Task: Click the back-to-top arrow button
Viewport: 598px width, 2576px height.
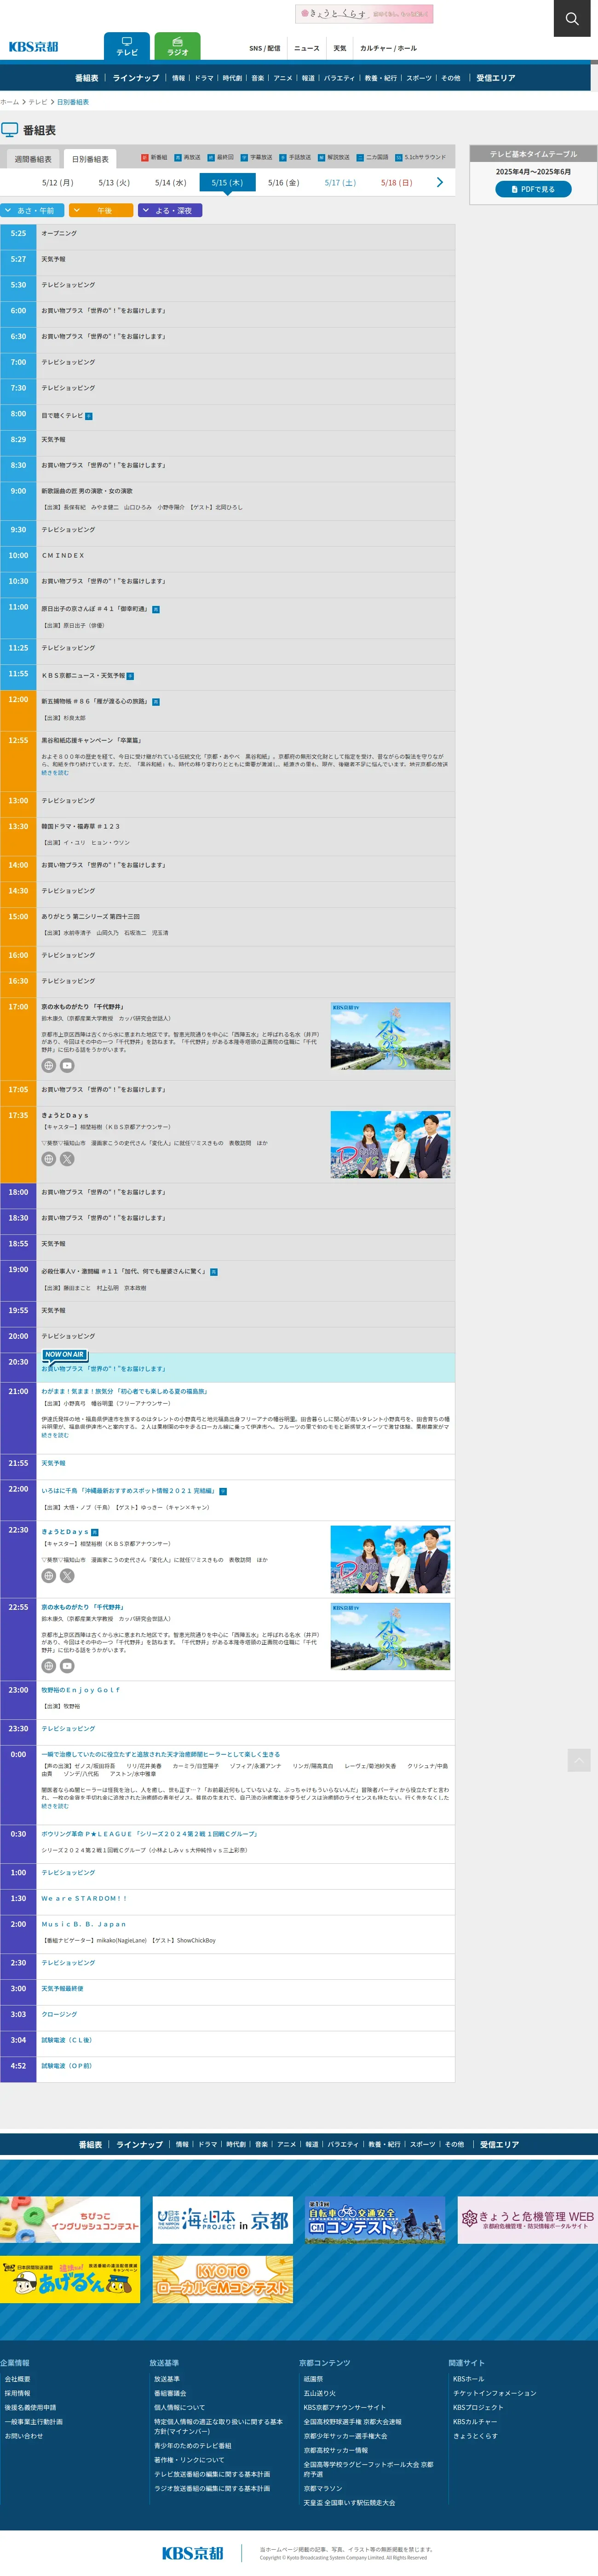Action: (578, 1759)
